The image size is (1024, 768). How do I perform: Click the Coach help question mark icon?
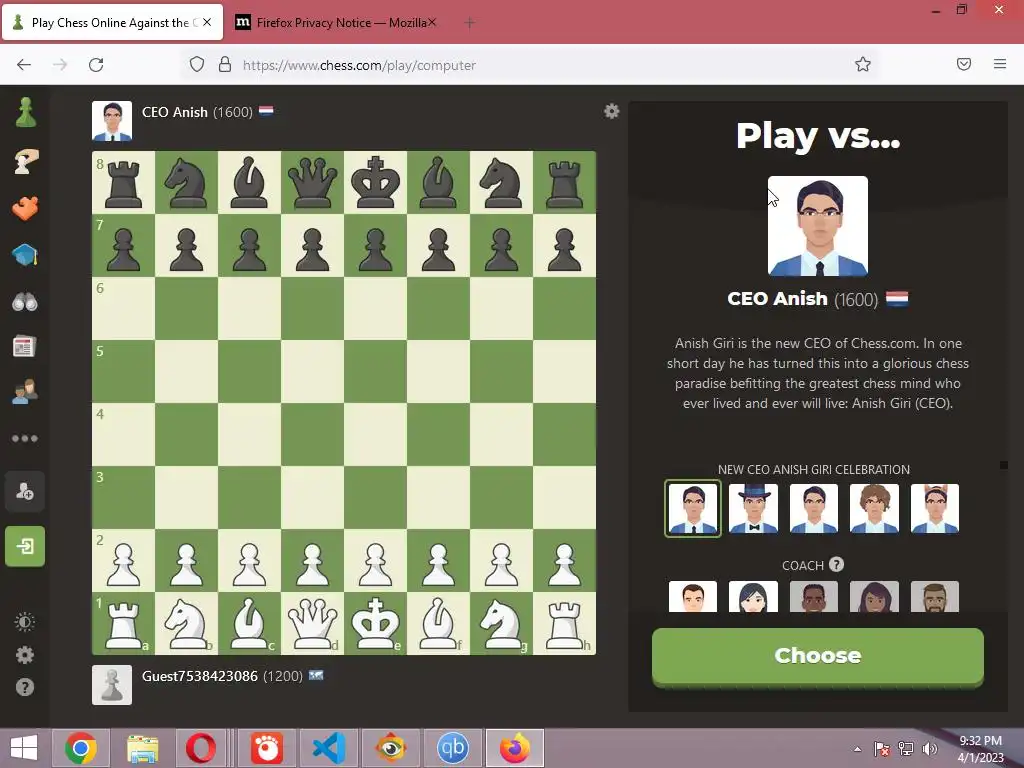(836, 564)
